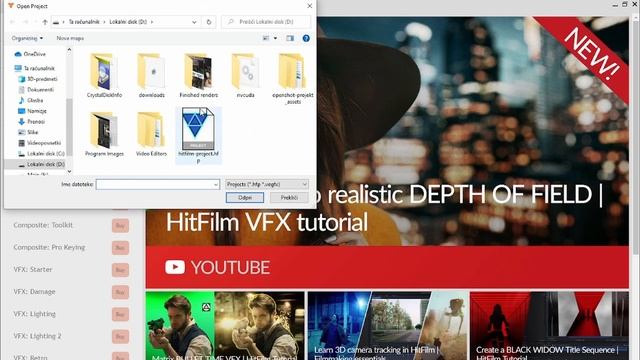
Task: Select Videoposnetki in the navigation pane
Action: coord(40,143)
